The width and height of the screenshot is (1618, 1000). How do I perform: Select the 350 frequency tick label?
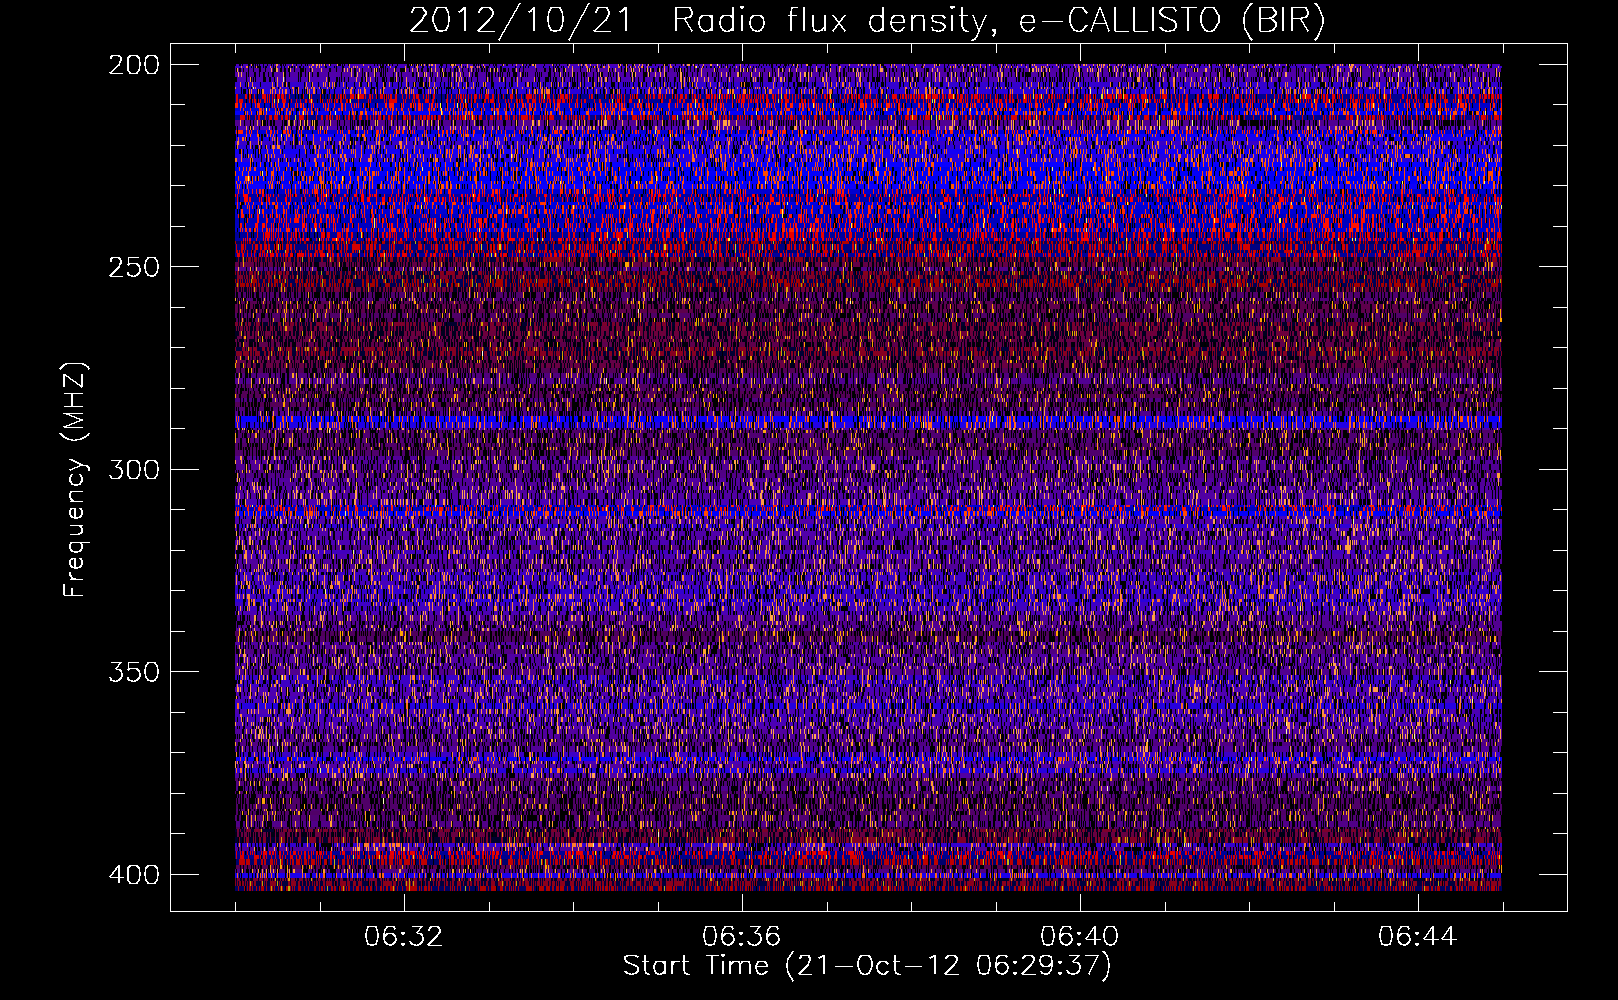[x=132, y=671]
